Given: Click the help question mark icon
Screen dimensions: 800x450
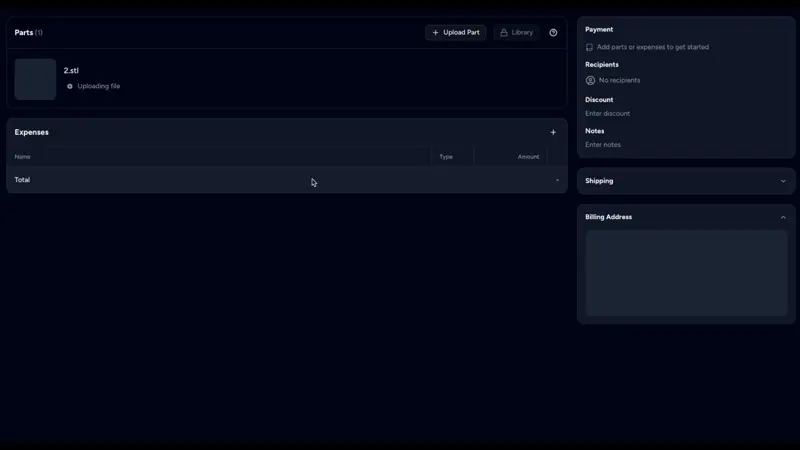Looking at the screenshot, I should (x=553, y=32).
